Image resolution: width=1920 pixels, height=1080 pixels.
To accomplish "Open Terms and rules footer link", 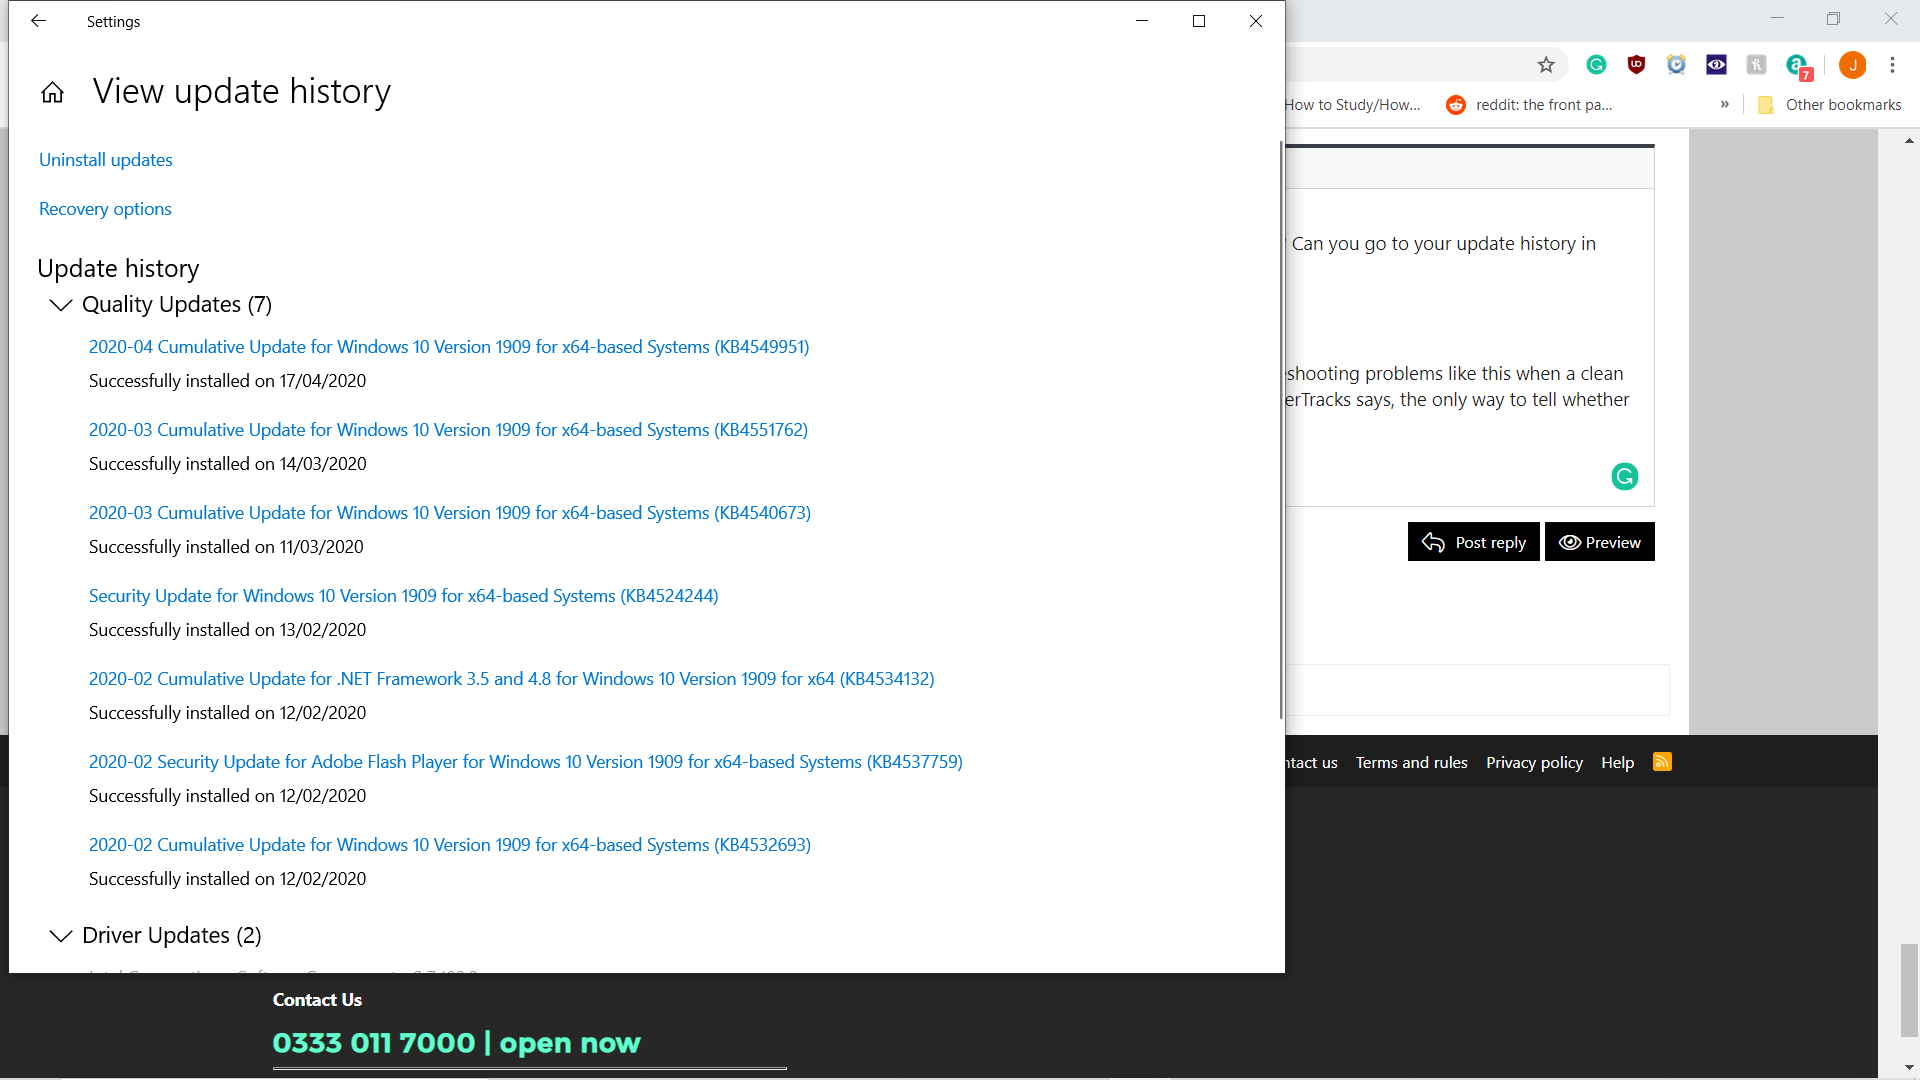I will [1411, 763].
